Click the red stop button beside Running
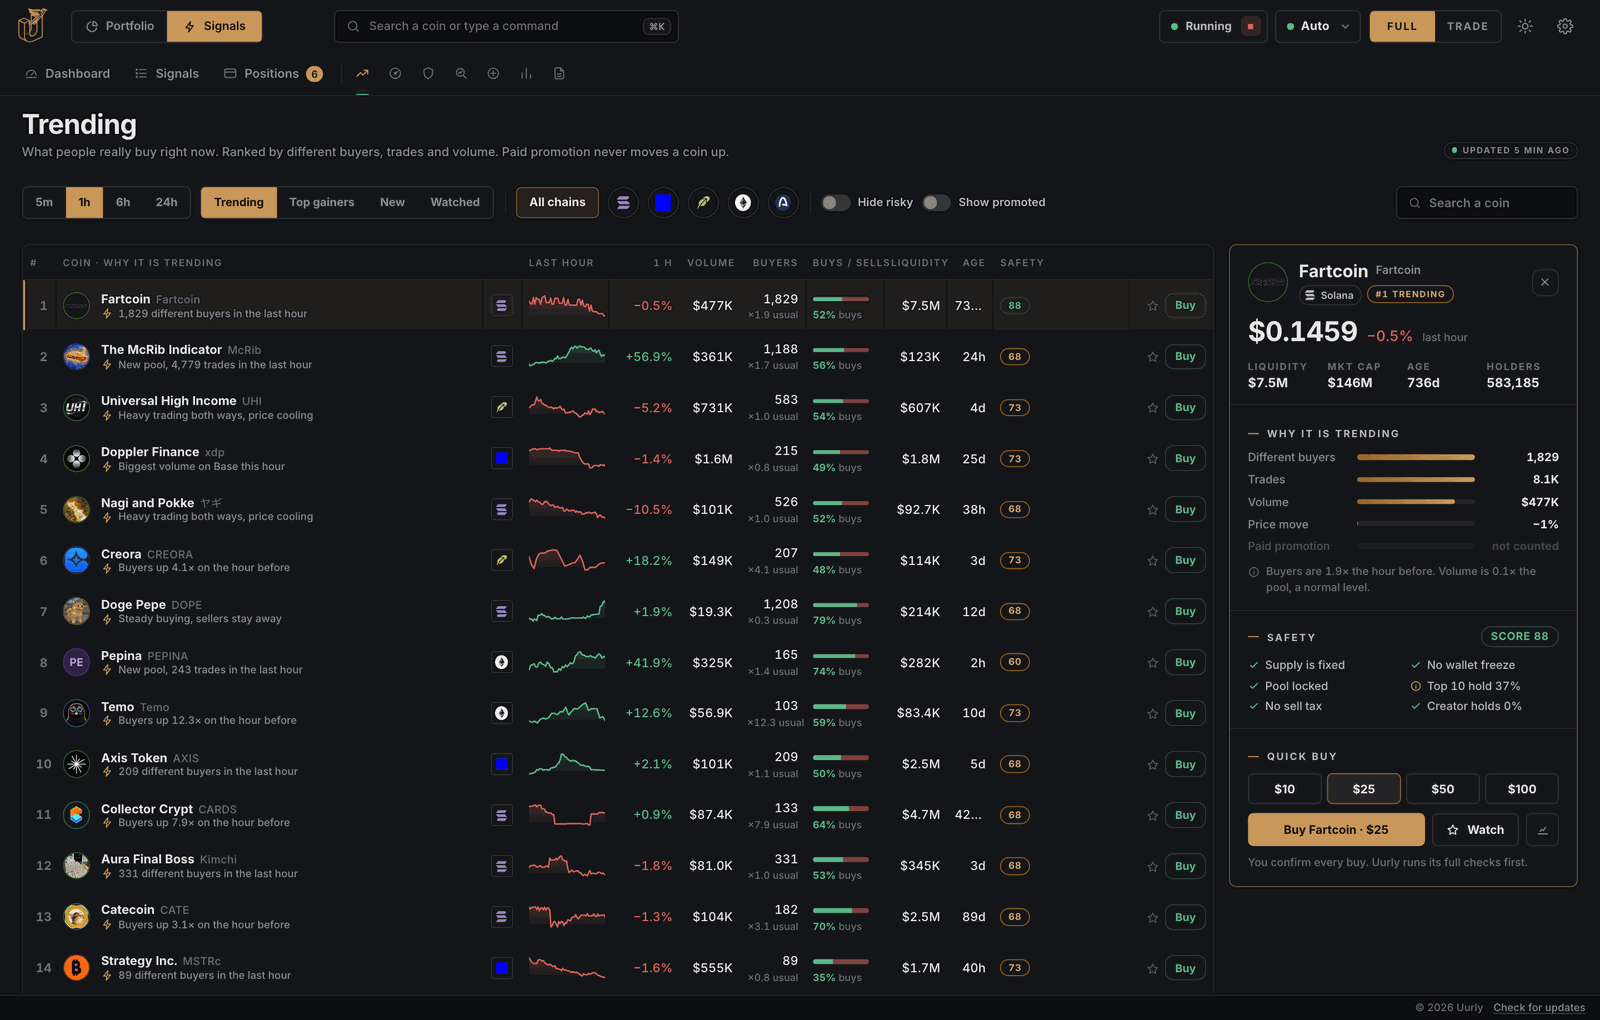This screenshot has height=1020, width=1600. (x=1250, y=26)
